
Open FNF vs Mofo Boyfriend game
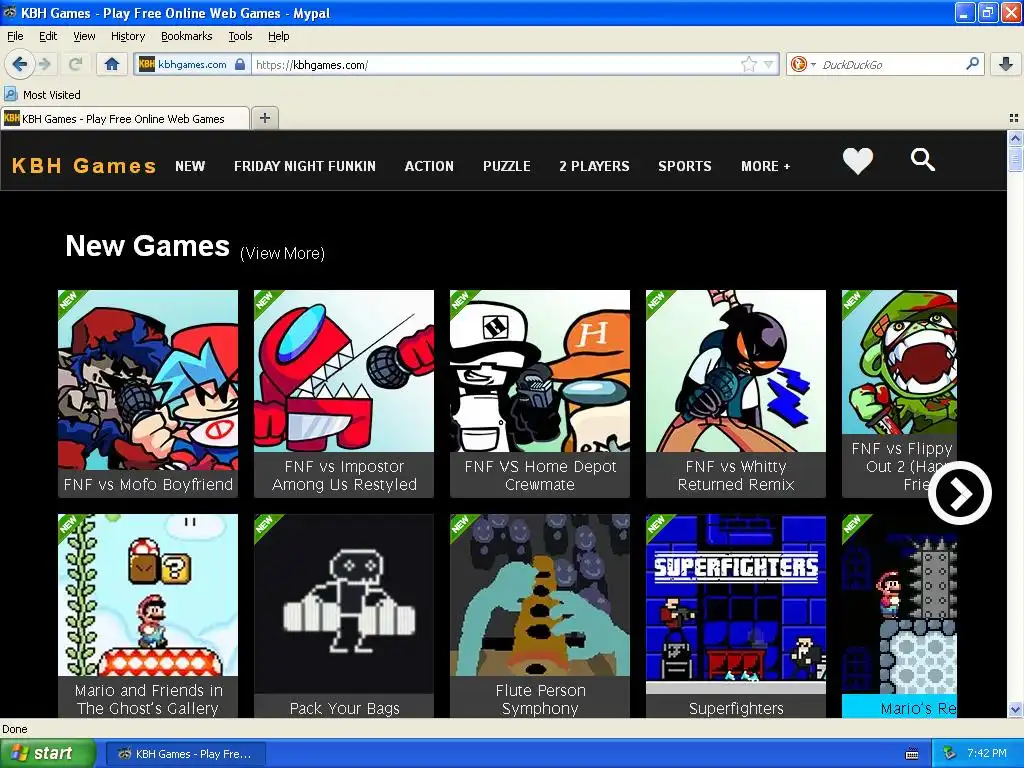148,394
